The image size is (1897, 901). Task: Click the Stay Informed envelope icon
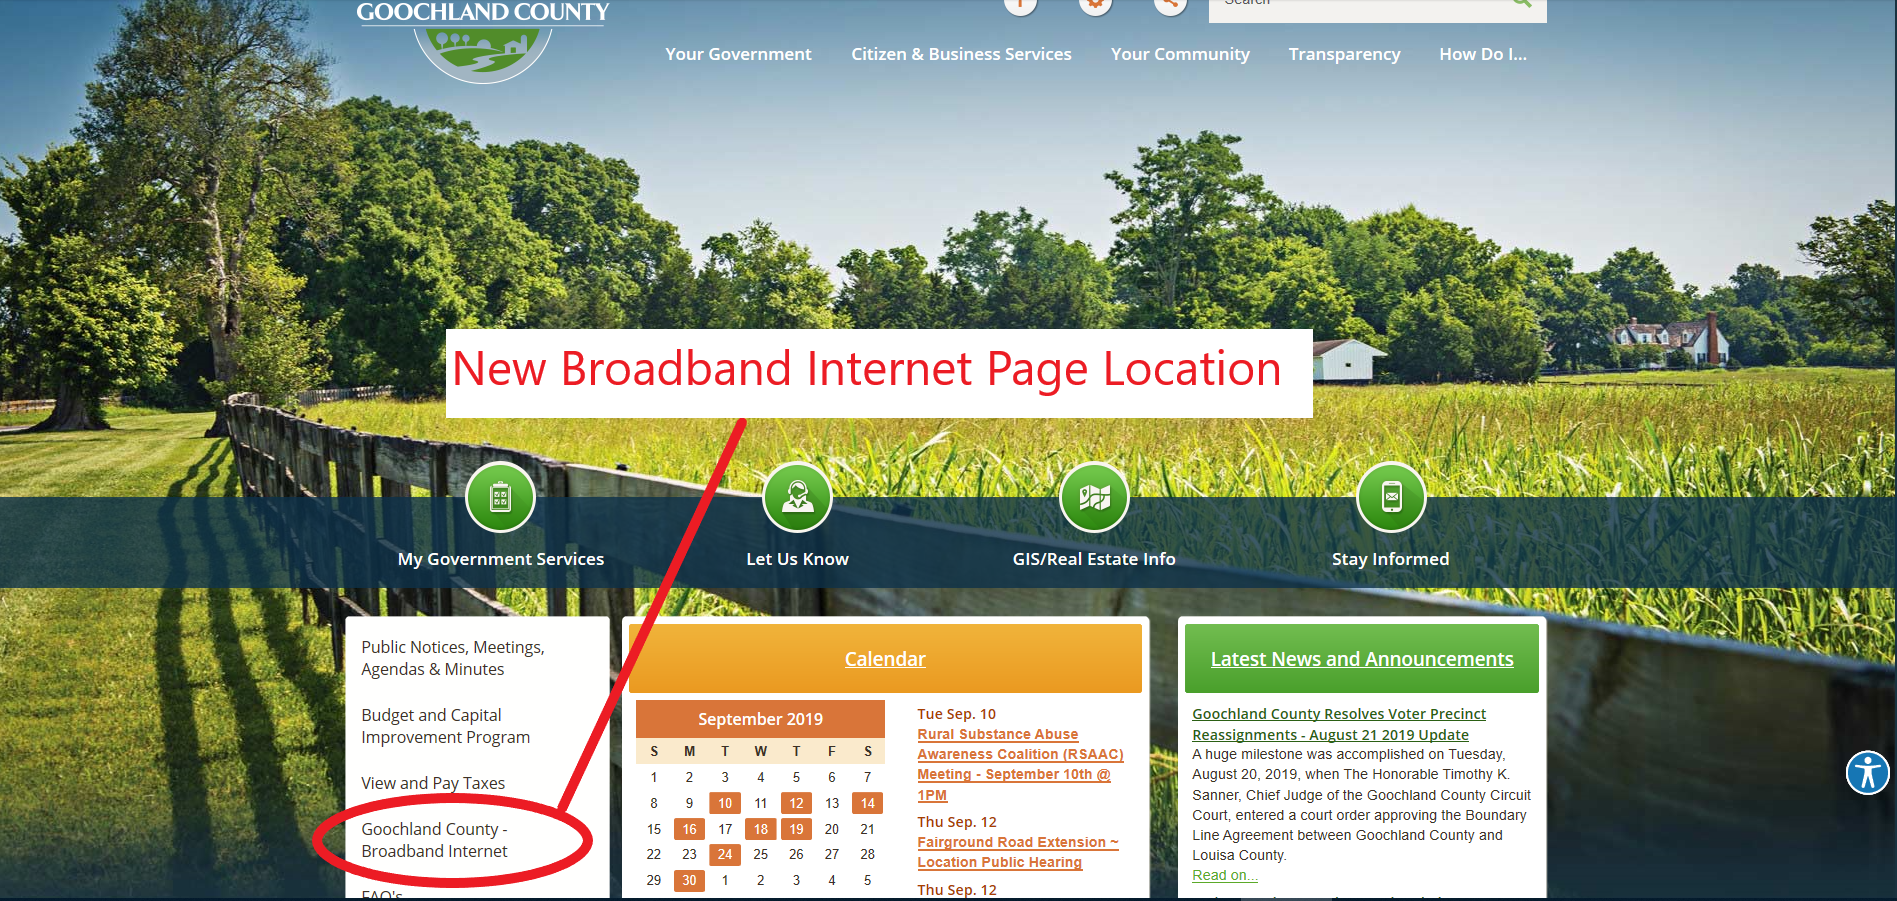[x=1391, y=497]
